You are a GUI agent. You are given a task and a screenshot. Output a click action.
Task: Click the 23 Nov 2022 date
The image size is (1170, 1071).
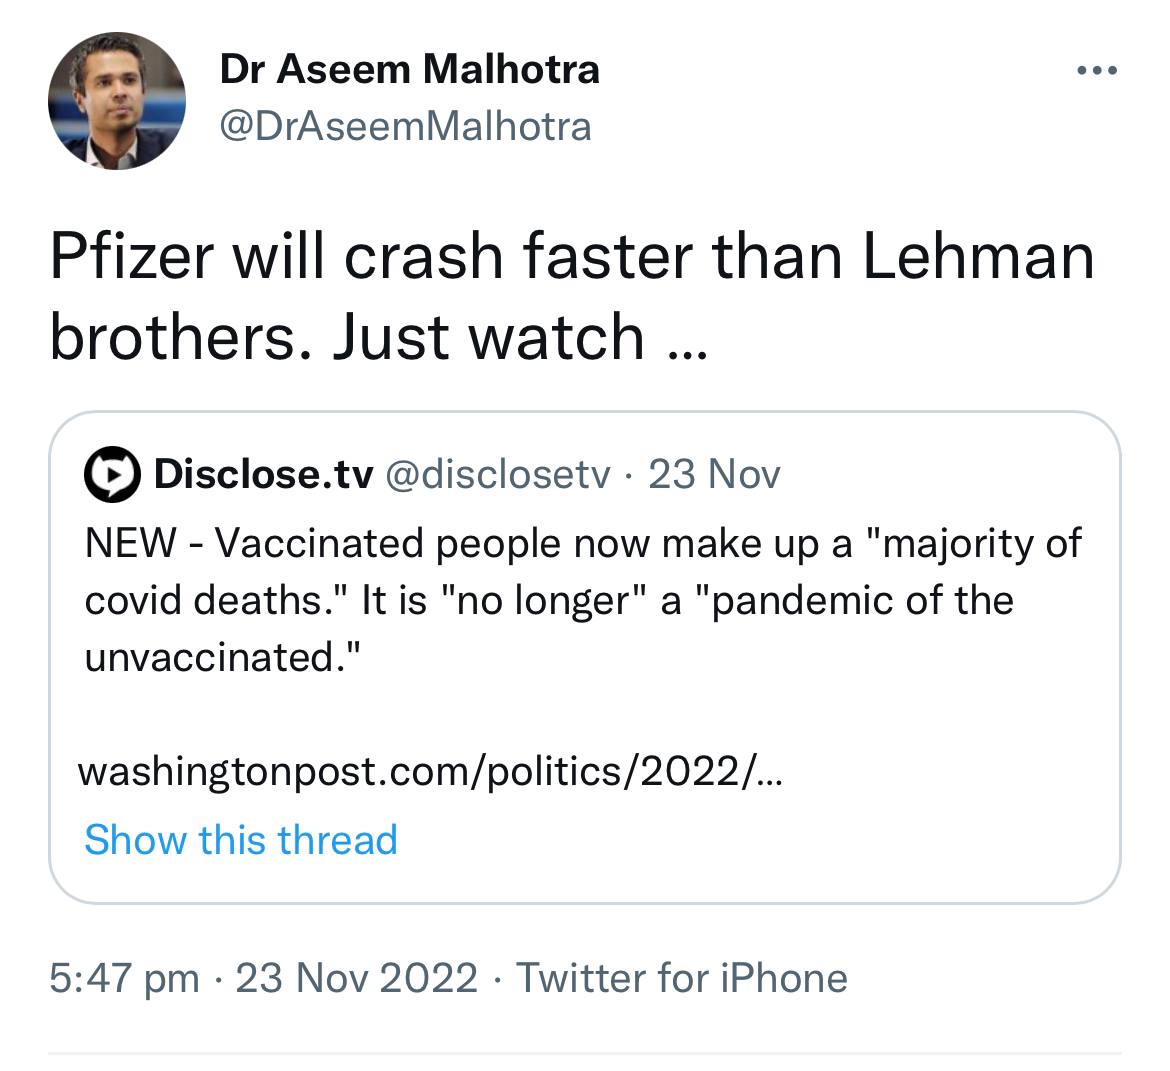[357, 978]
